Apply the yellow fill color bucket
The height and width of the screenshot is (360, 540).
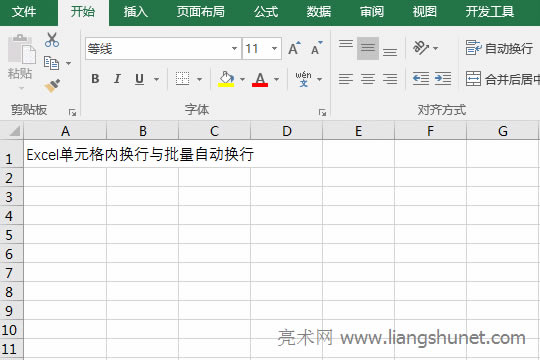click(x=226, y=79)
